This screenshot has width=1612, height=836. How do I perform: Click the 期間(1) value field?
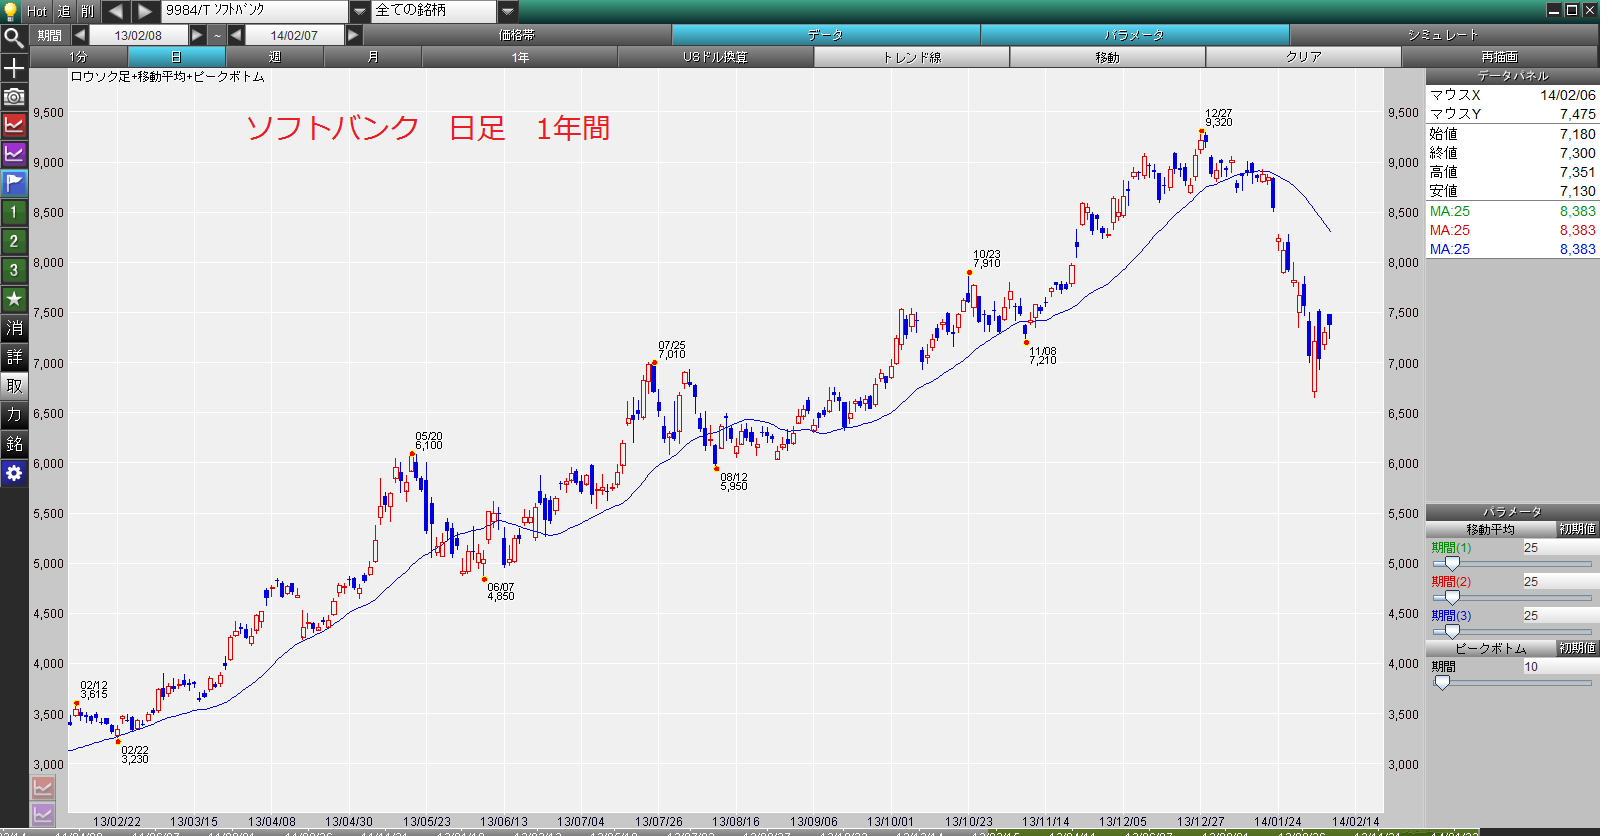tap(1559, 548)
